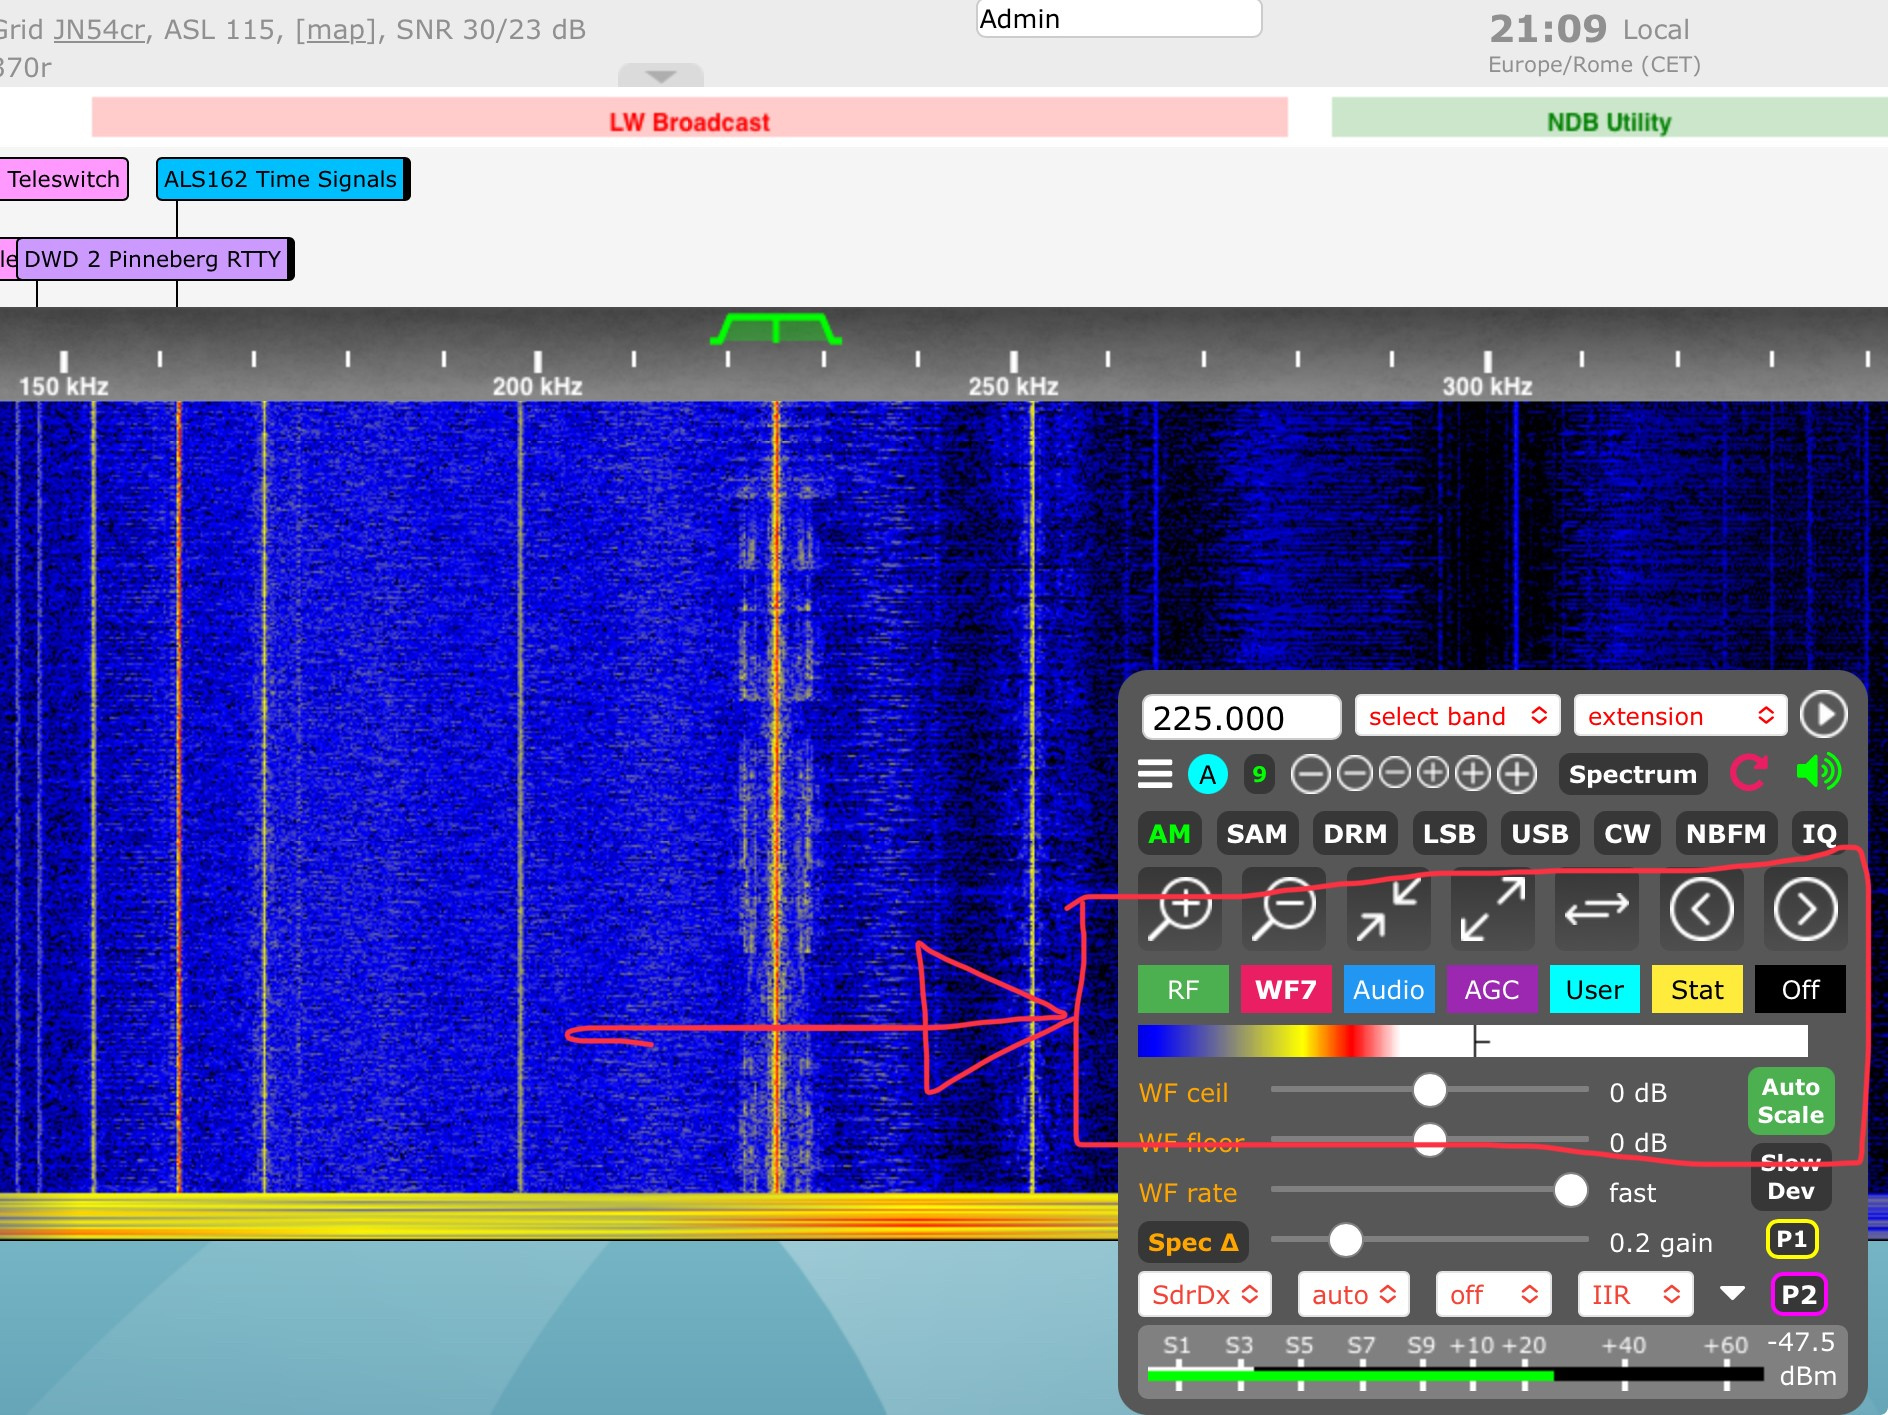1888x1415 pixels.
Task: Click the medium minus frequency step button
Action: pyautogui.click(x=1355, y=773)
